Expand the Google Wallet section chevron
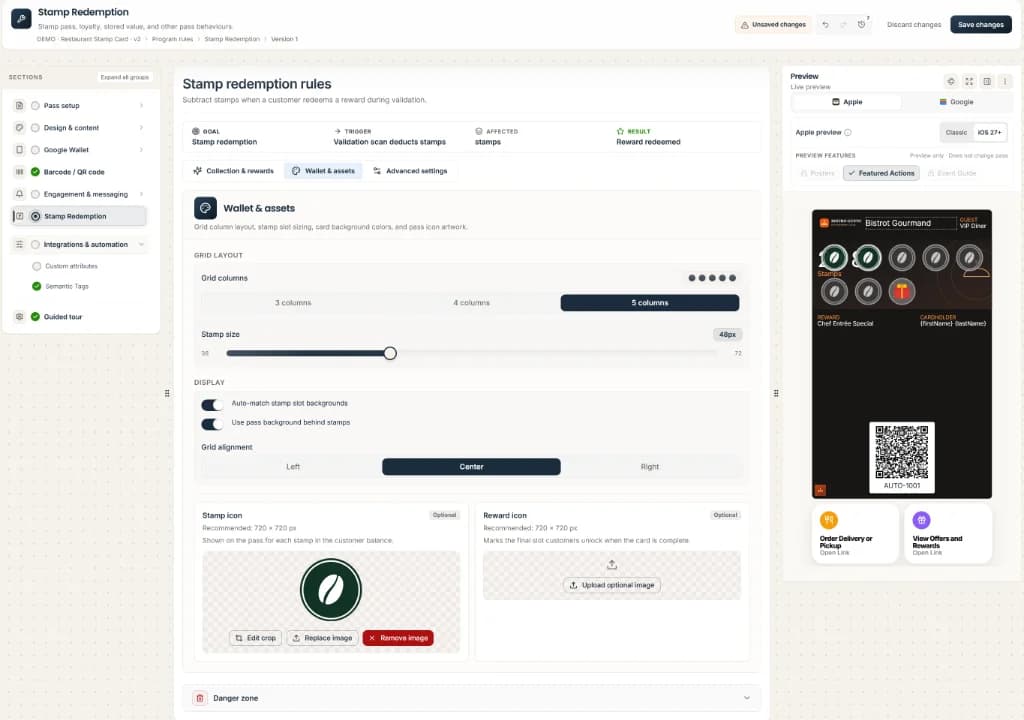Image resolution: width=1024 pixels, height=720 pixels. (141, 150)
